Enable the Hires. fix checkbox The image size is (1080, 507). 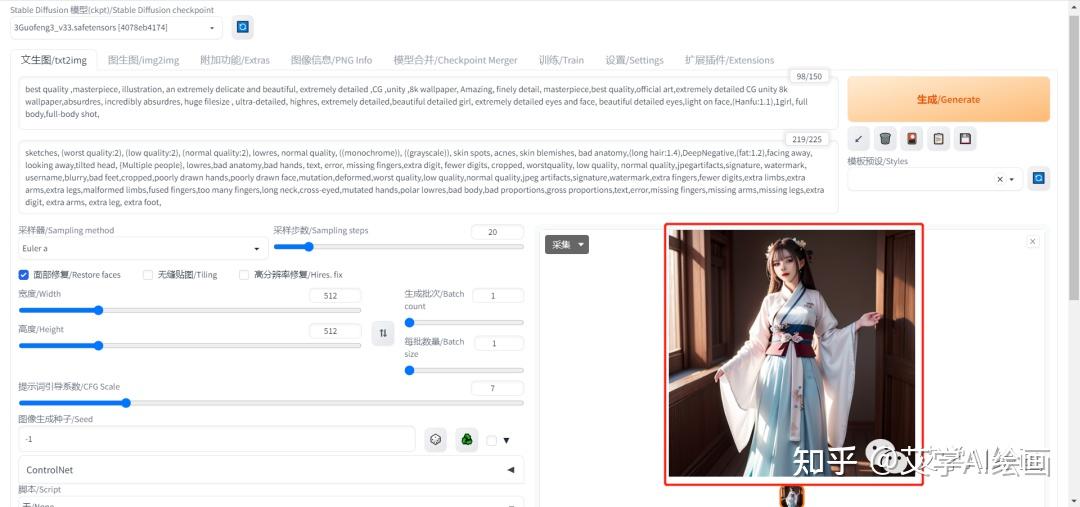[x=244, y=275]
